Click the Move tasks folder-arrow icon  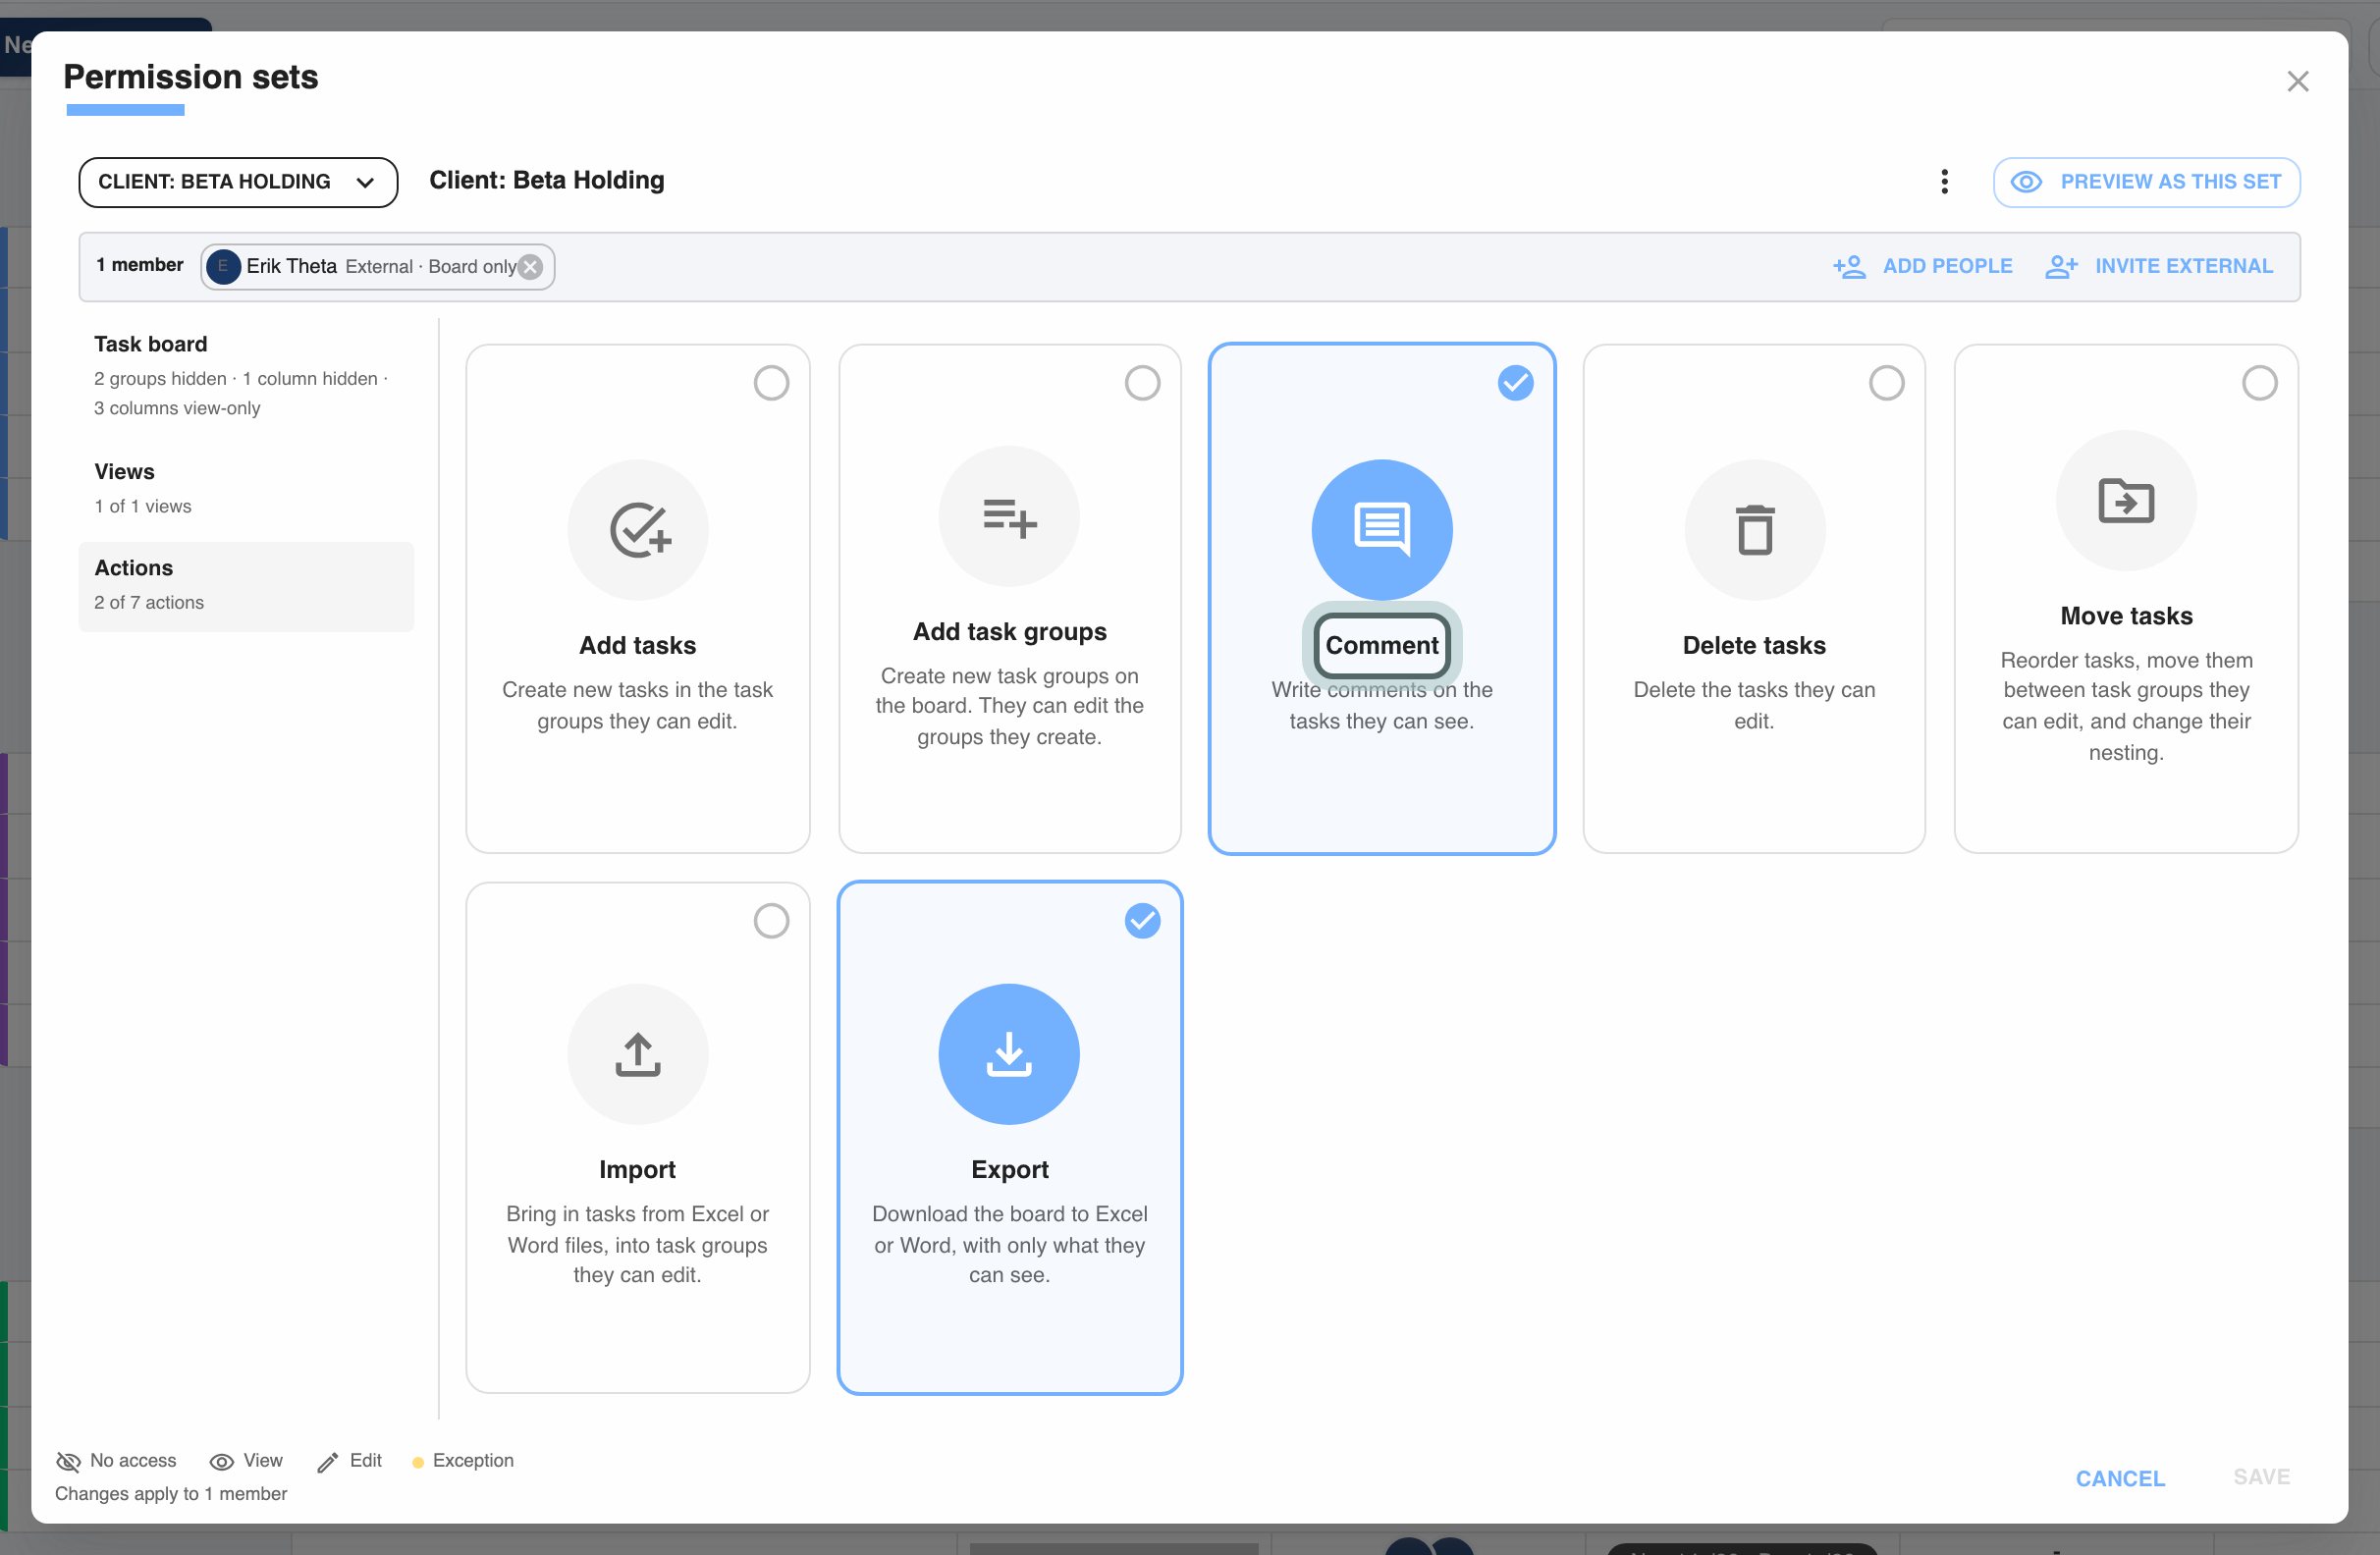pyautogui.click(x=2126, y=500)
